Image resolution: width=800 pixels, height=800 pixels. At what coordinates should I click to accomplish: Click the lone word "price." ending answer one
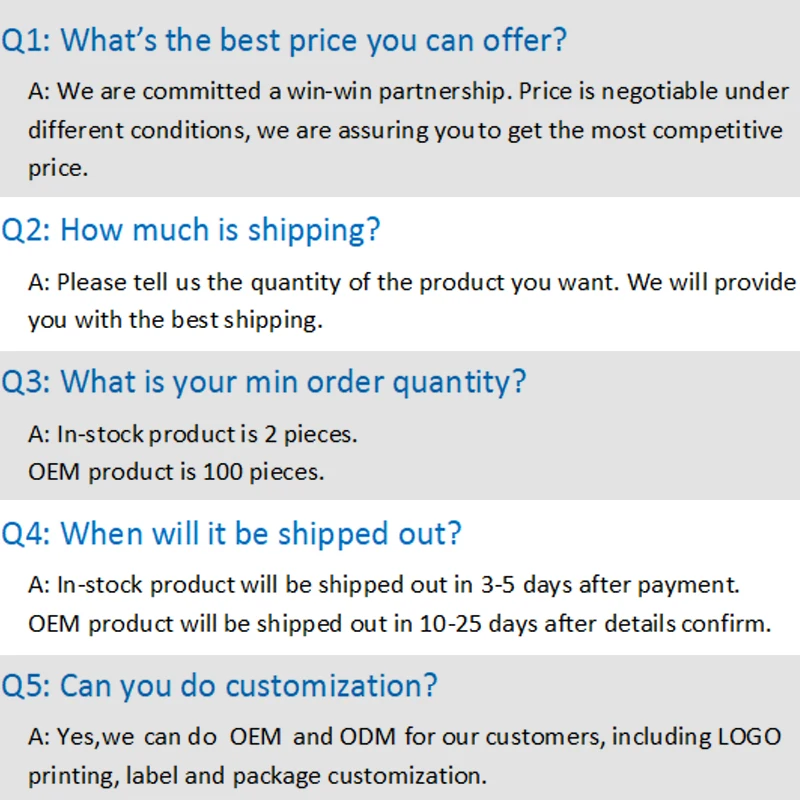tap(58, 168)
